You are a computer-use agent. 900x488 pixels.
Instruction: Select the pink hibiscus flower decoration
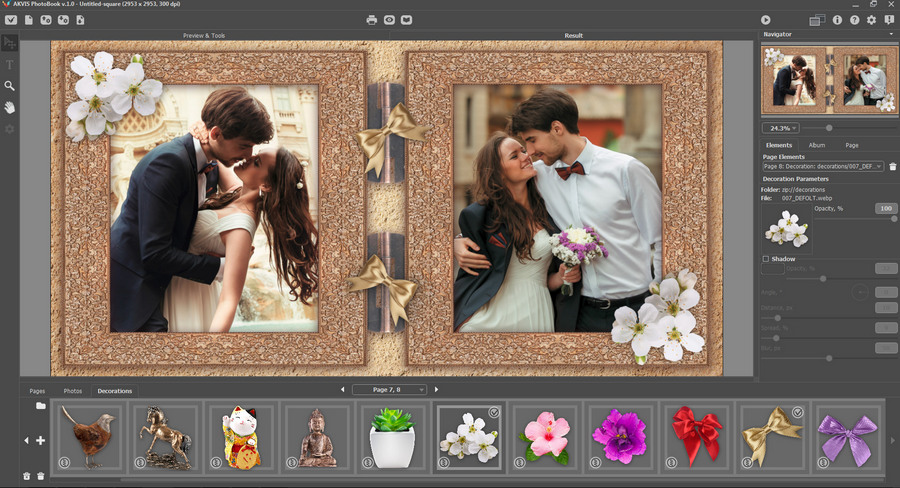545,436
